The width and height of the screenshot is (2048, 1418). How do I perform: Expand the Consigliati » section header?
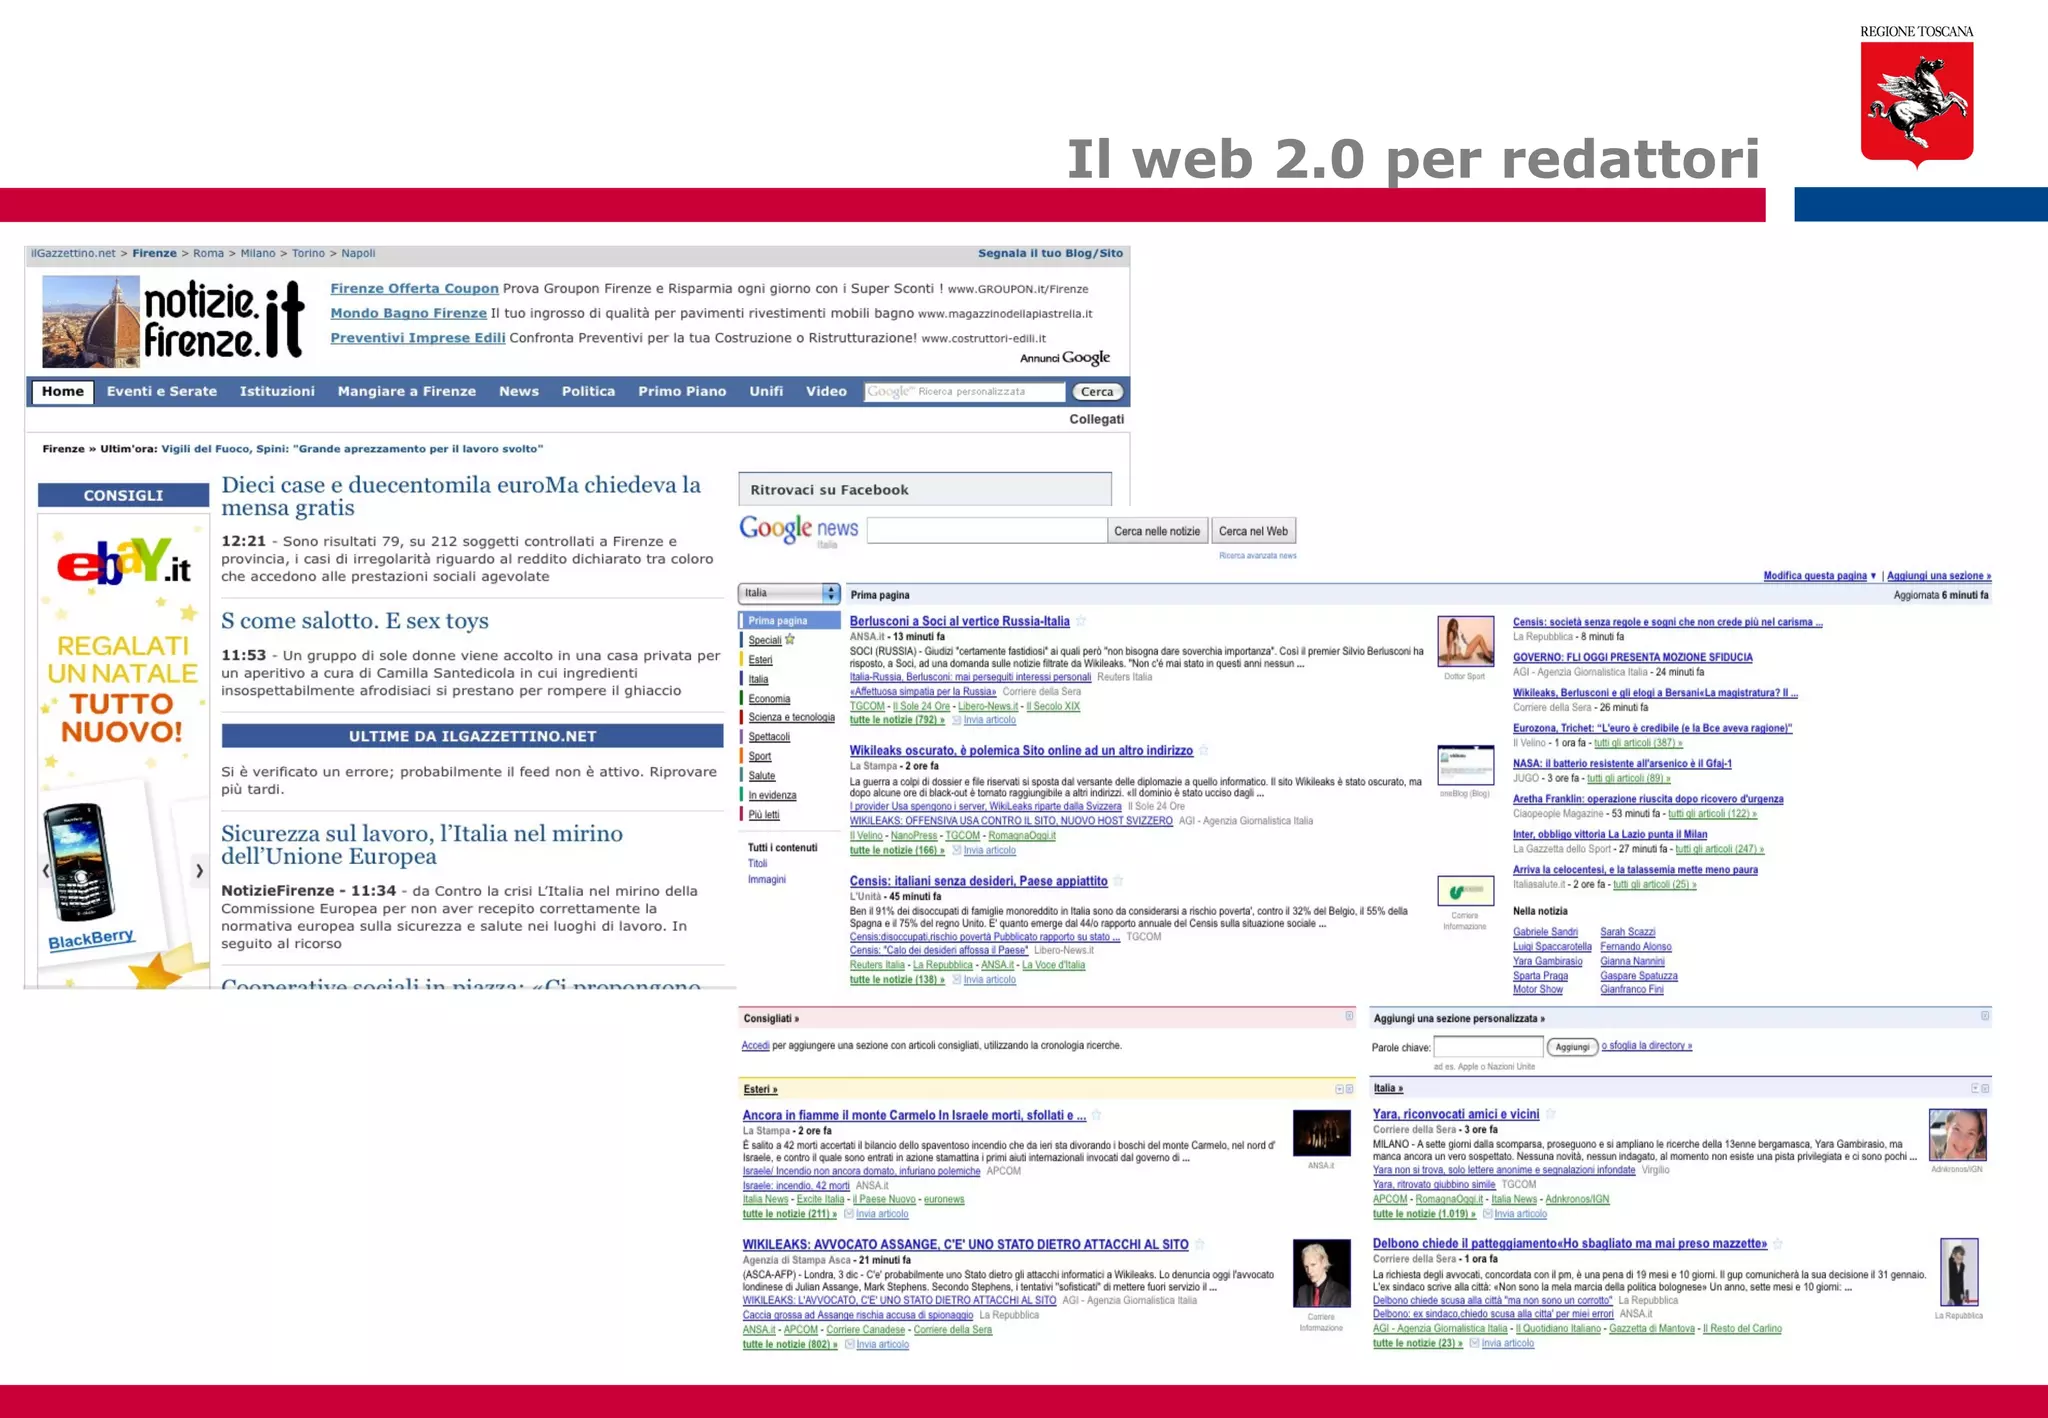771,1019
